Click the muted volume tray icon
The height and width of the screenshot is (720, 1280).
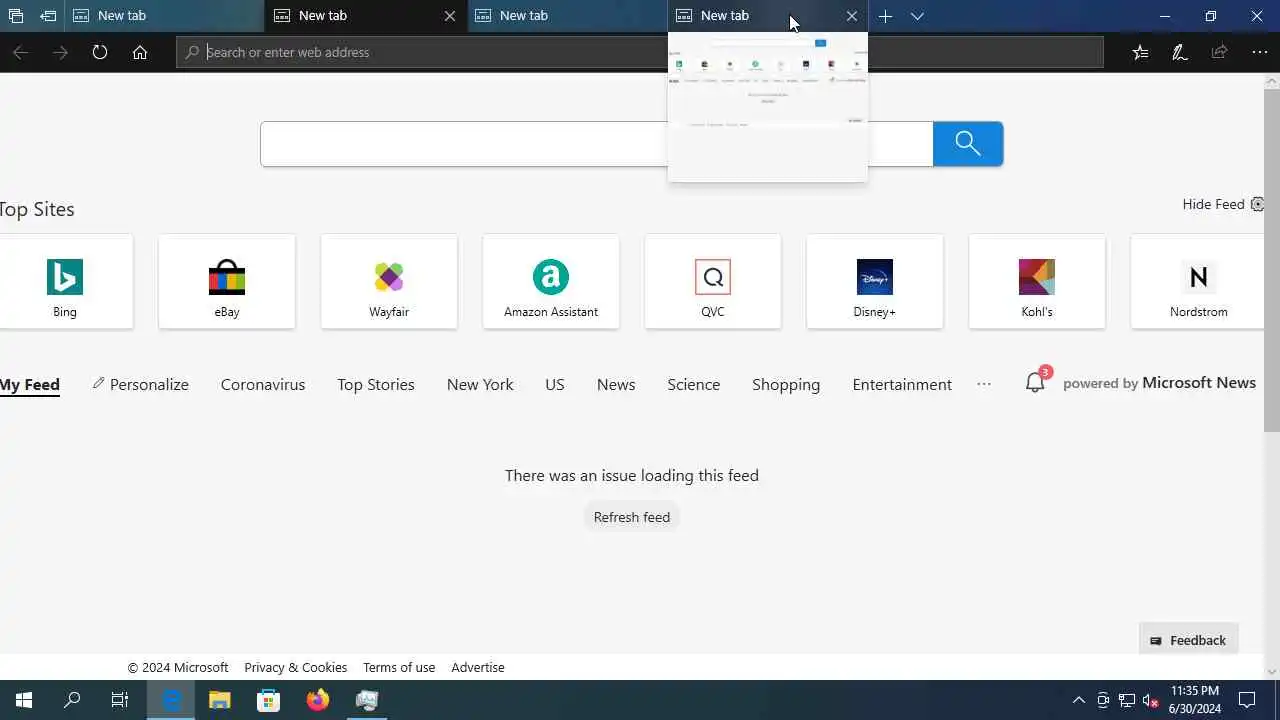coord(1151,700)
